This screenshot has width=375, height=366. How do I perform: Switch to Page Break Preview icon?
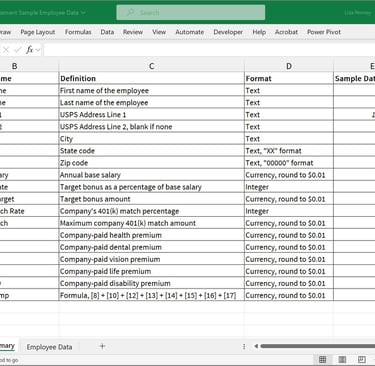[362, 359]
